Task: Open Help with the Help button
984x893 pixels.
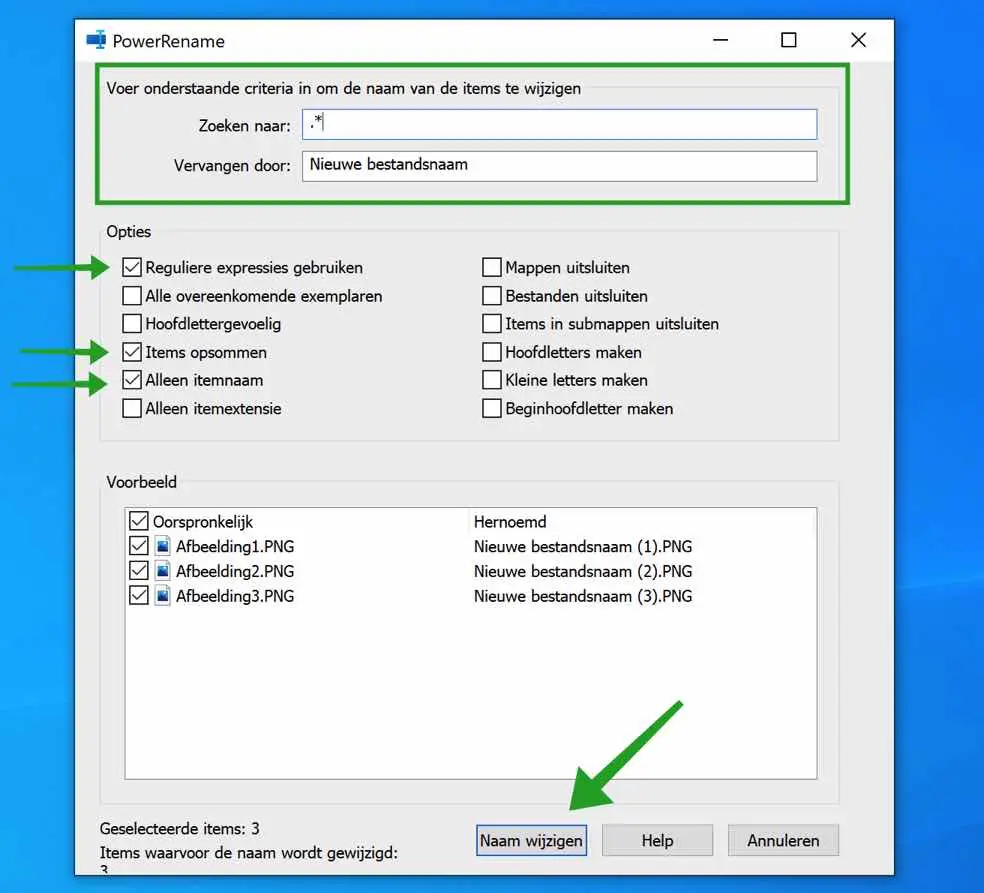Action: (x=657, y=840)
